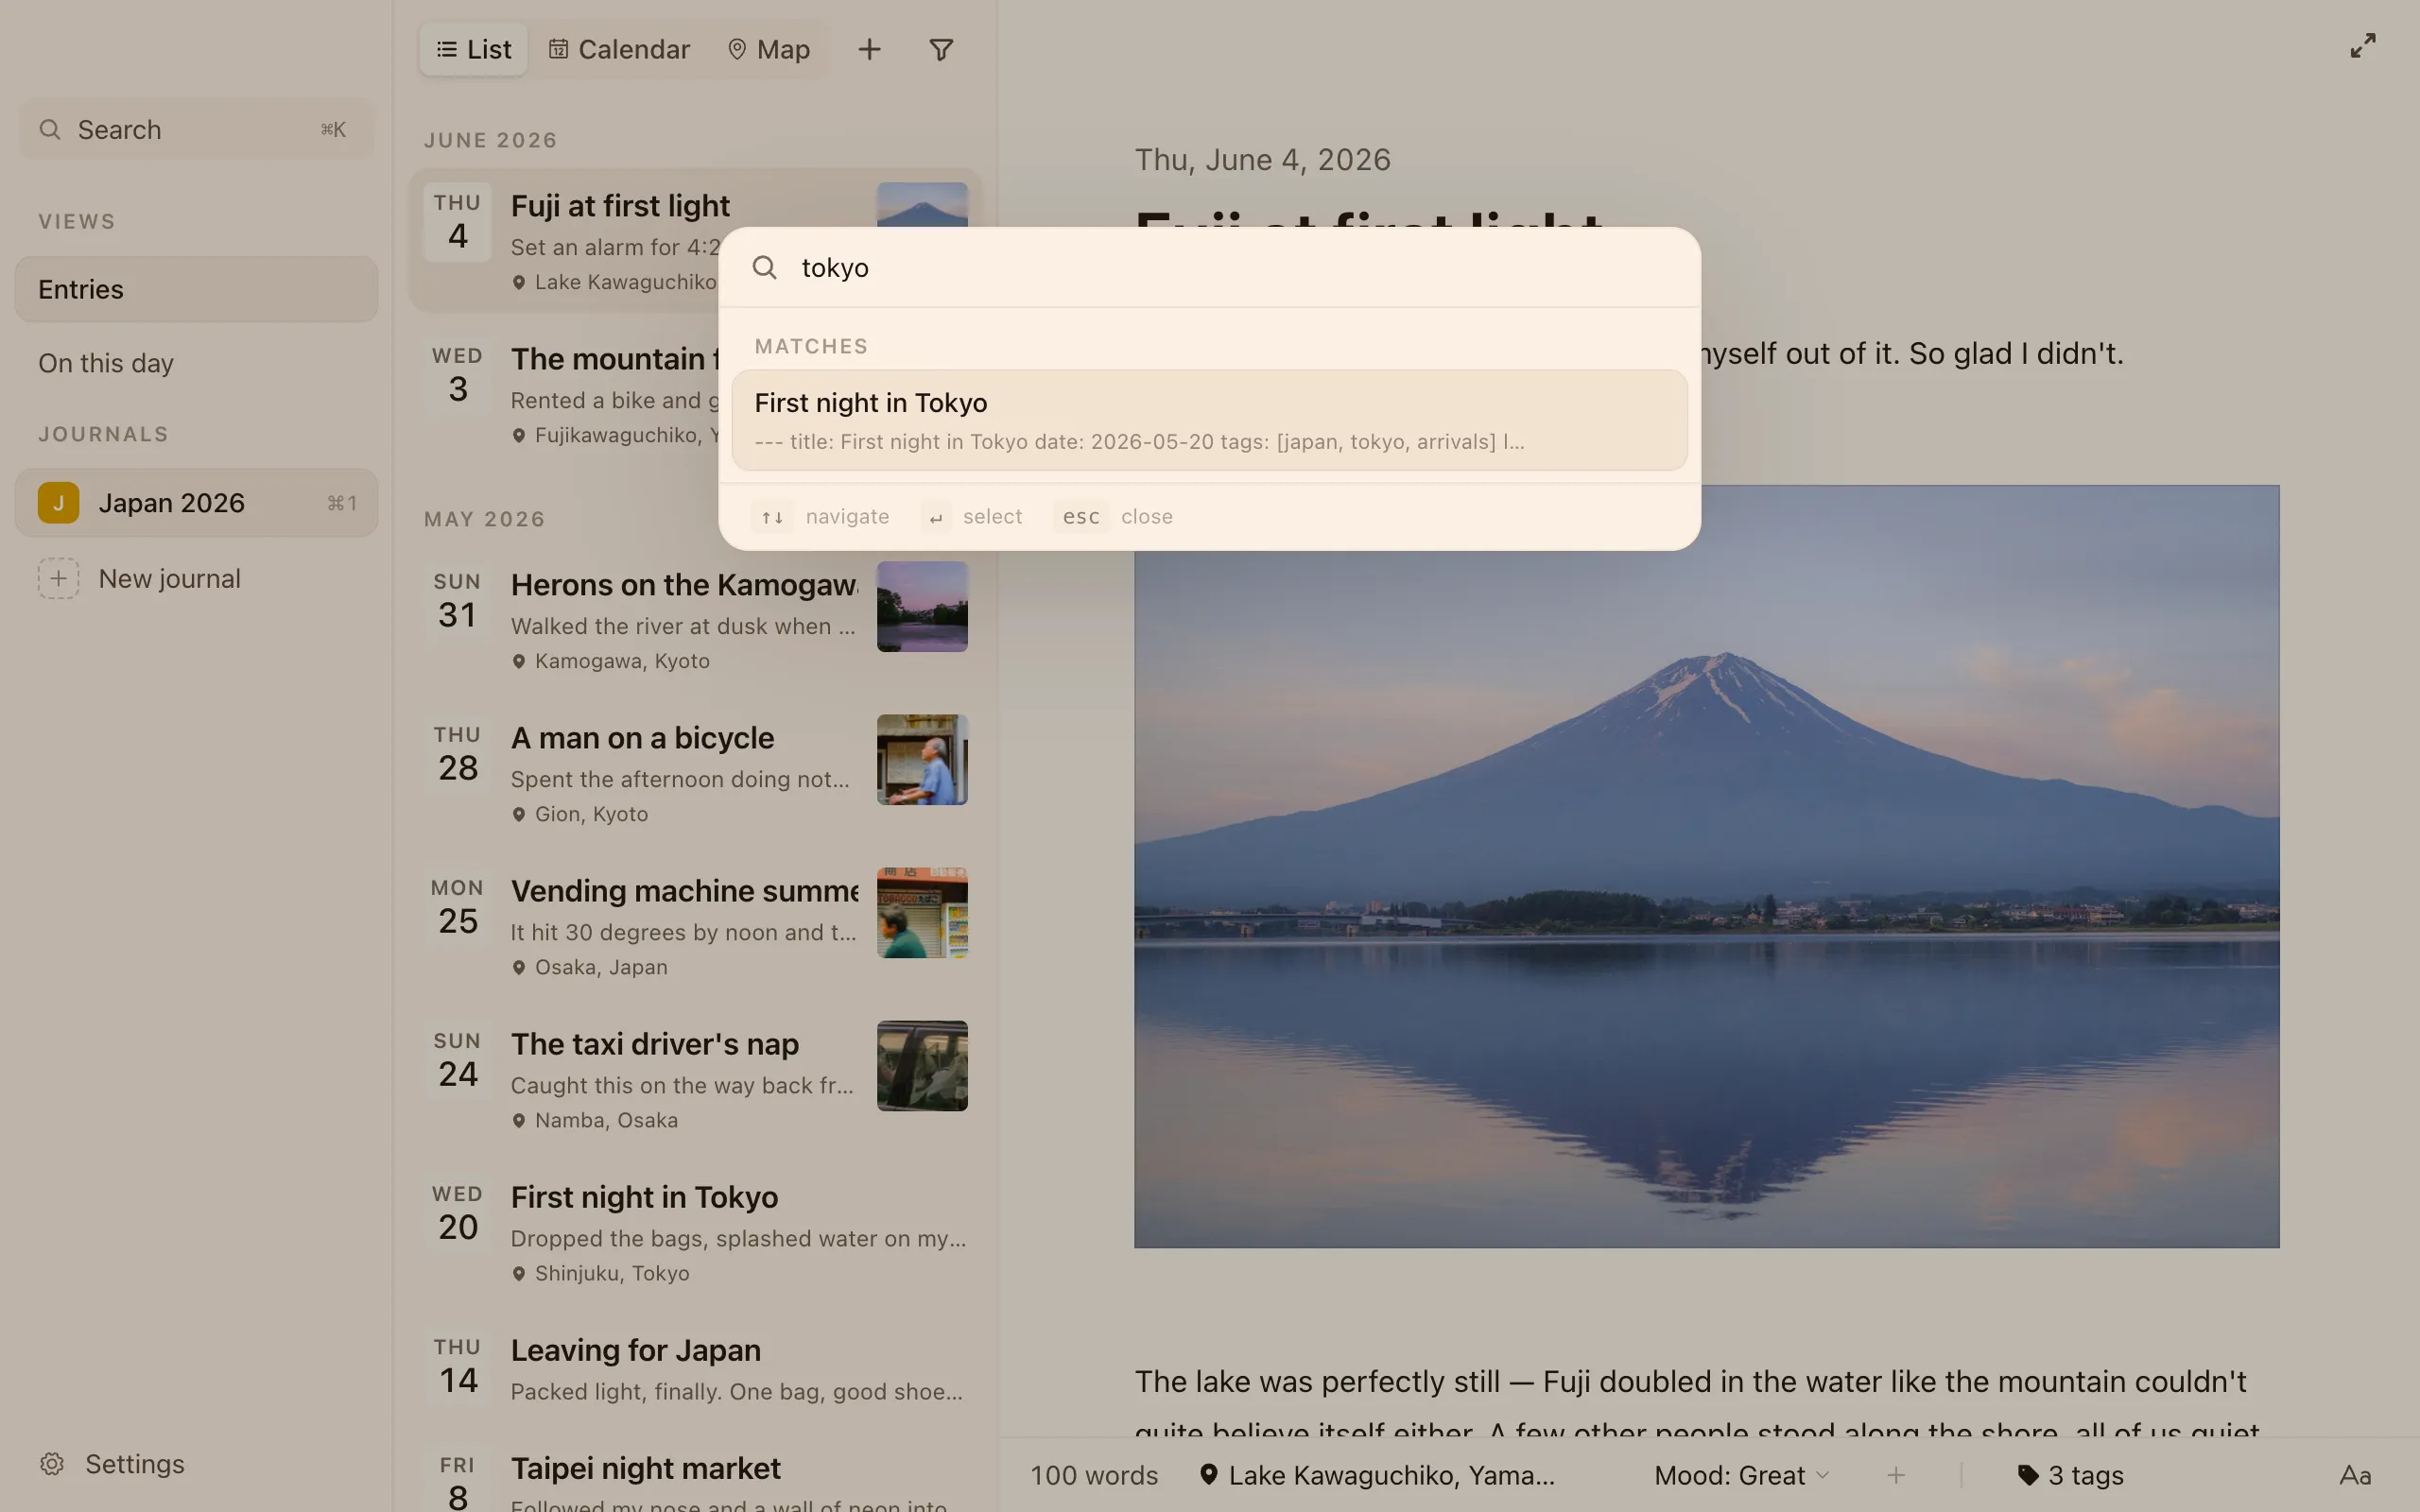Click the Namba, Osaka location

pyautogui.click(x=606, y=1120)
